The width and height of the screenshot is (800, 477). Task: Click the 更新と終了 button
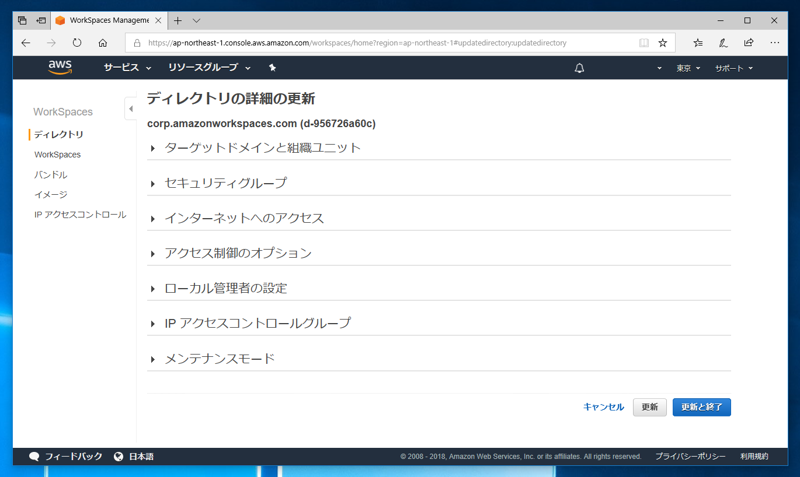702,407
